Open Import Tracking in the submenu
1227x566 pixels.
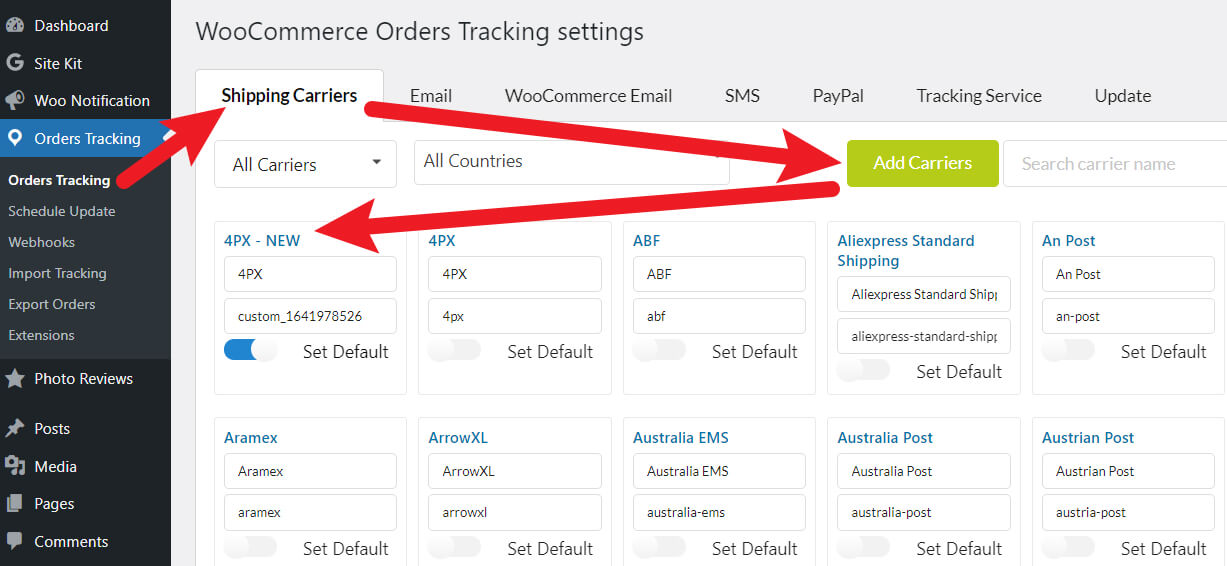(57, 273)
